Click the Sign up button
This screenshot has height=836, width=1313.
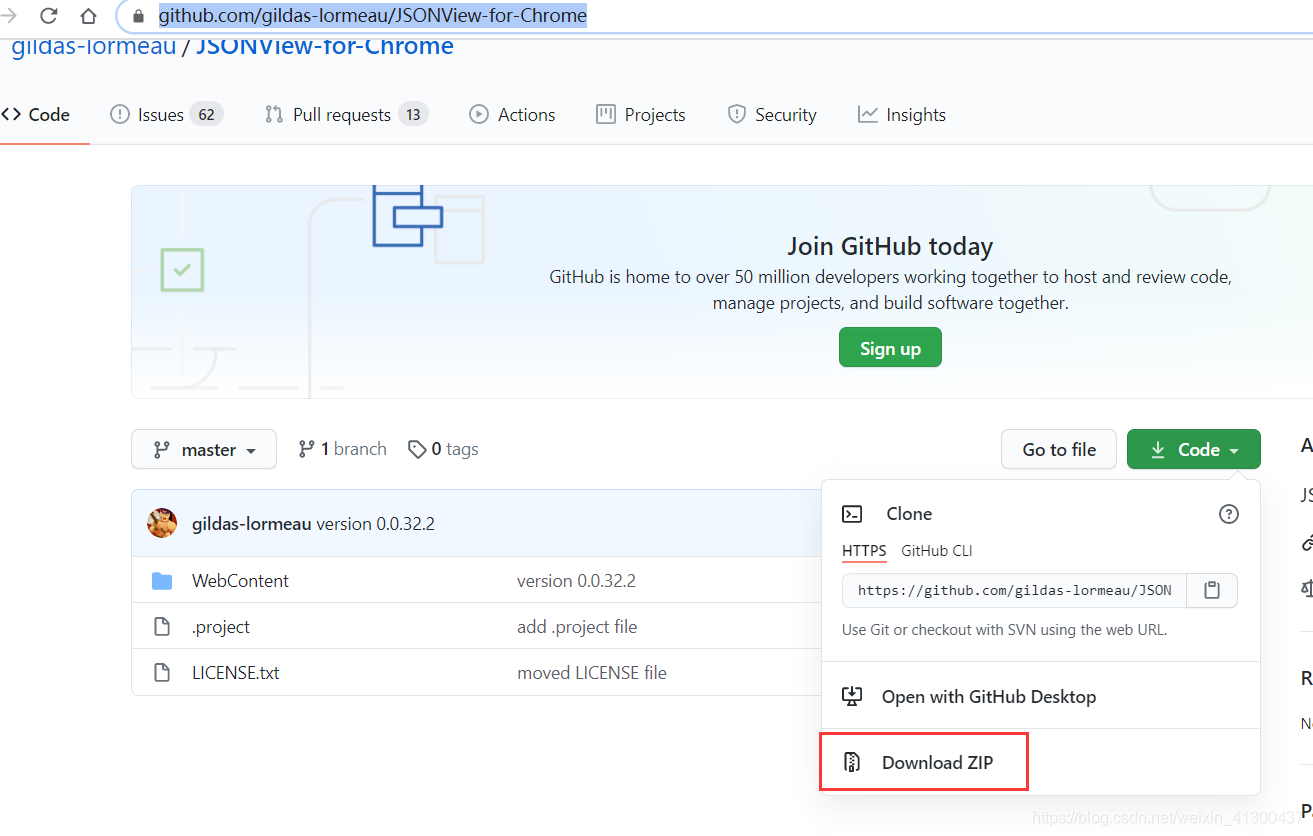(889, 347)
